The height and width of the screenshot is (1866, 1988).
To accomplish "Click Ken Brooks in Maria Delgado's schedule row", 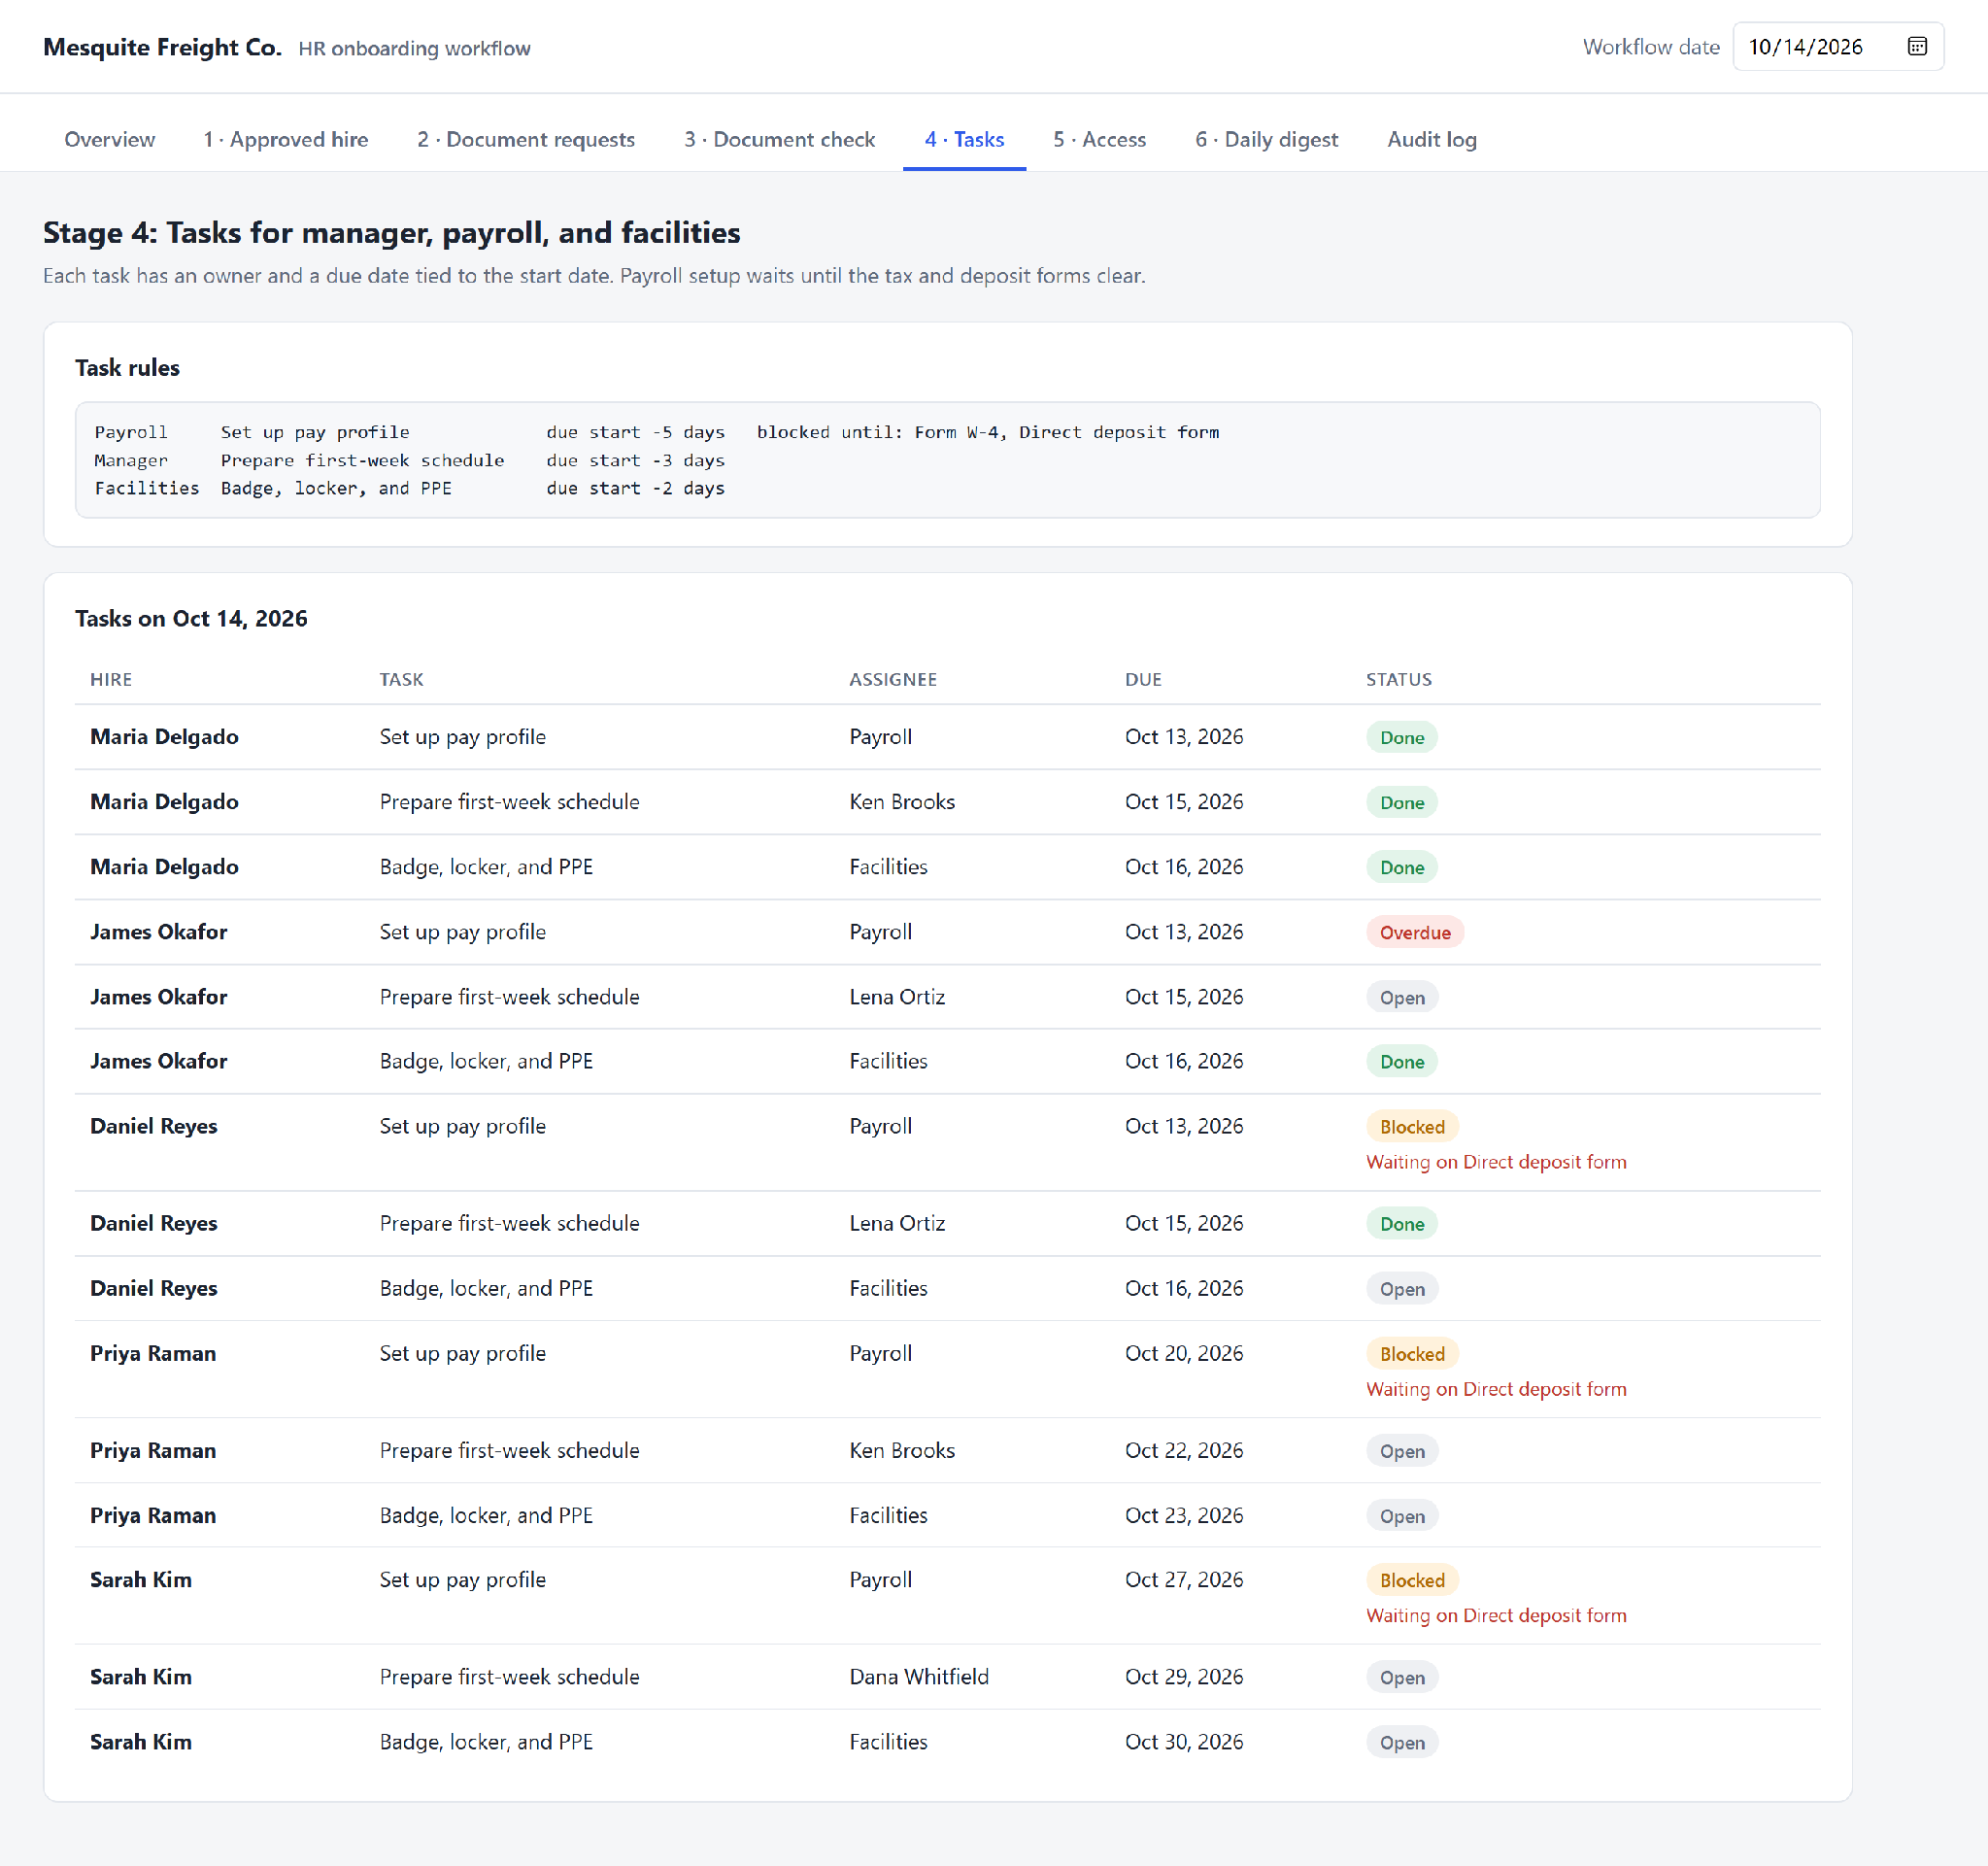I will click(x=901, y=801).
